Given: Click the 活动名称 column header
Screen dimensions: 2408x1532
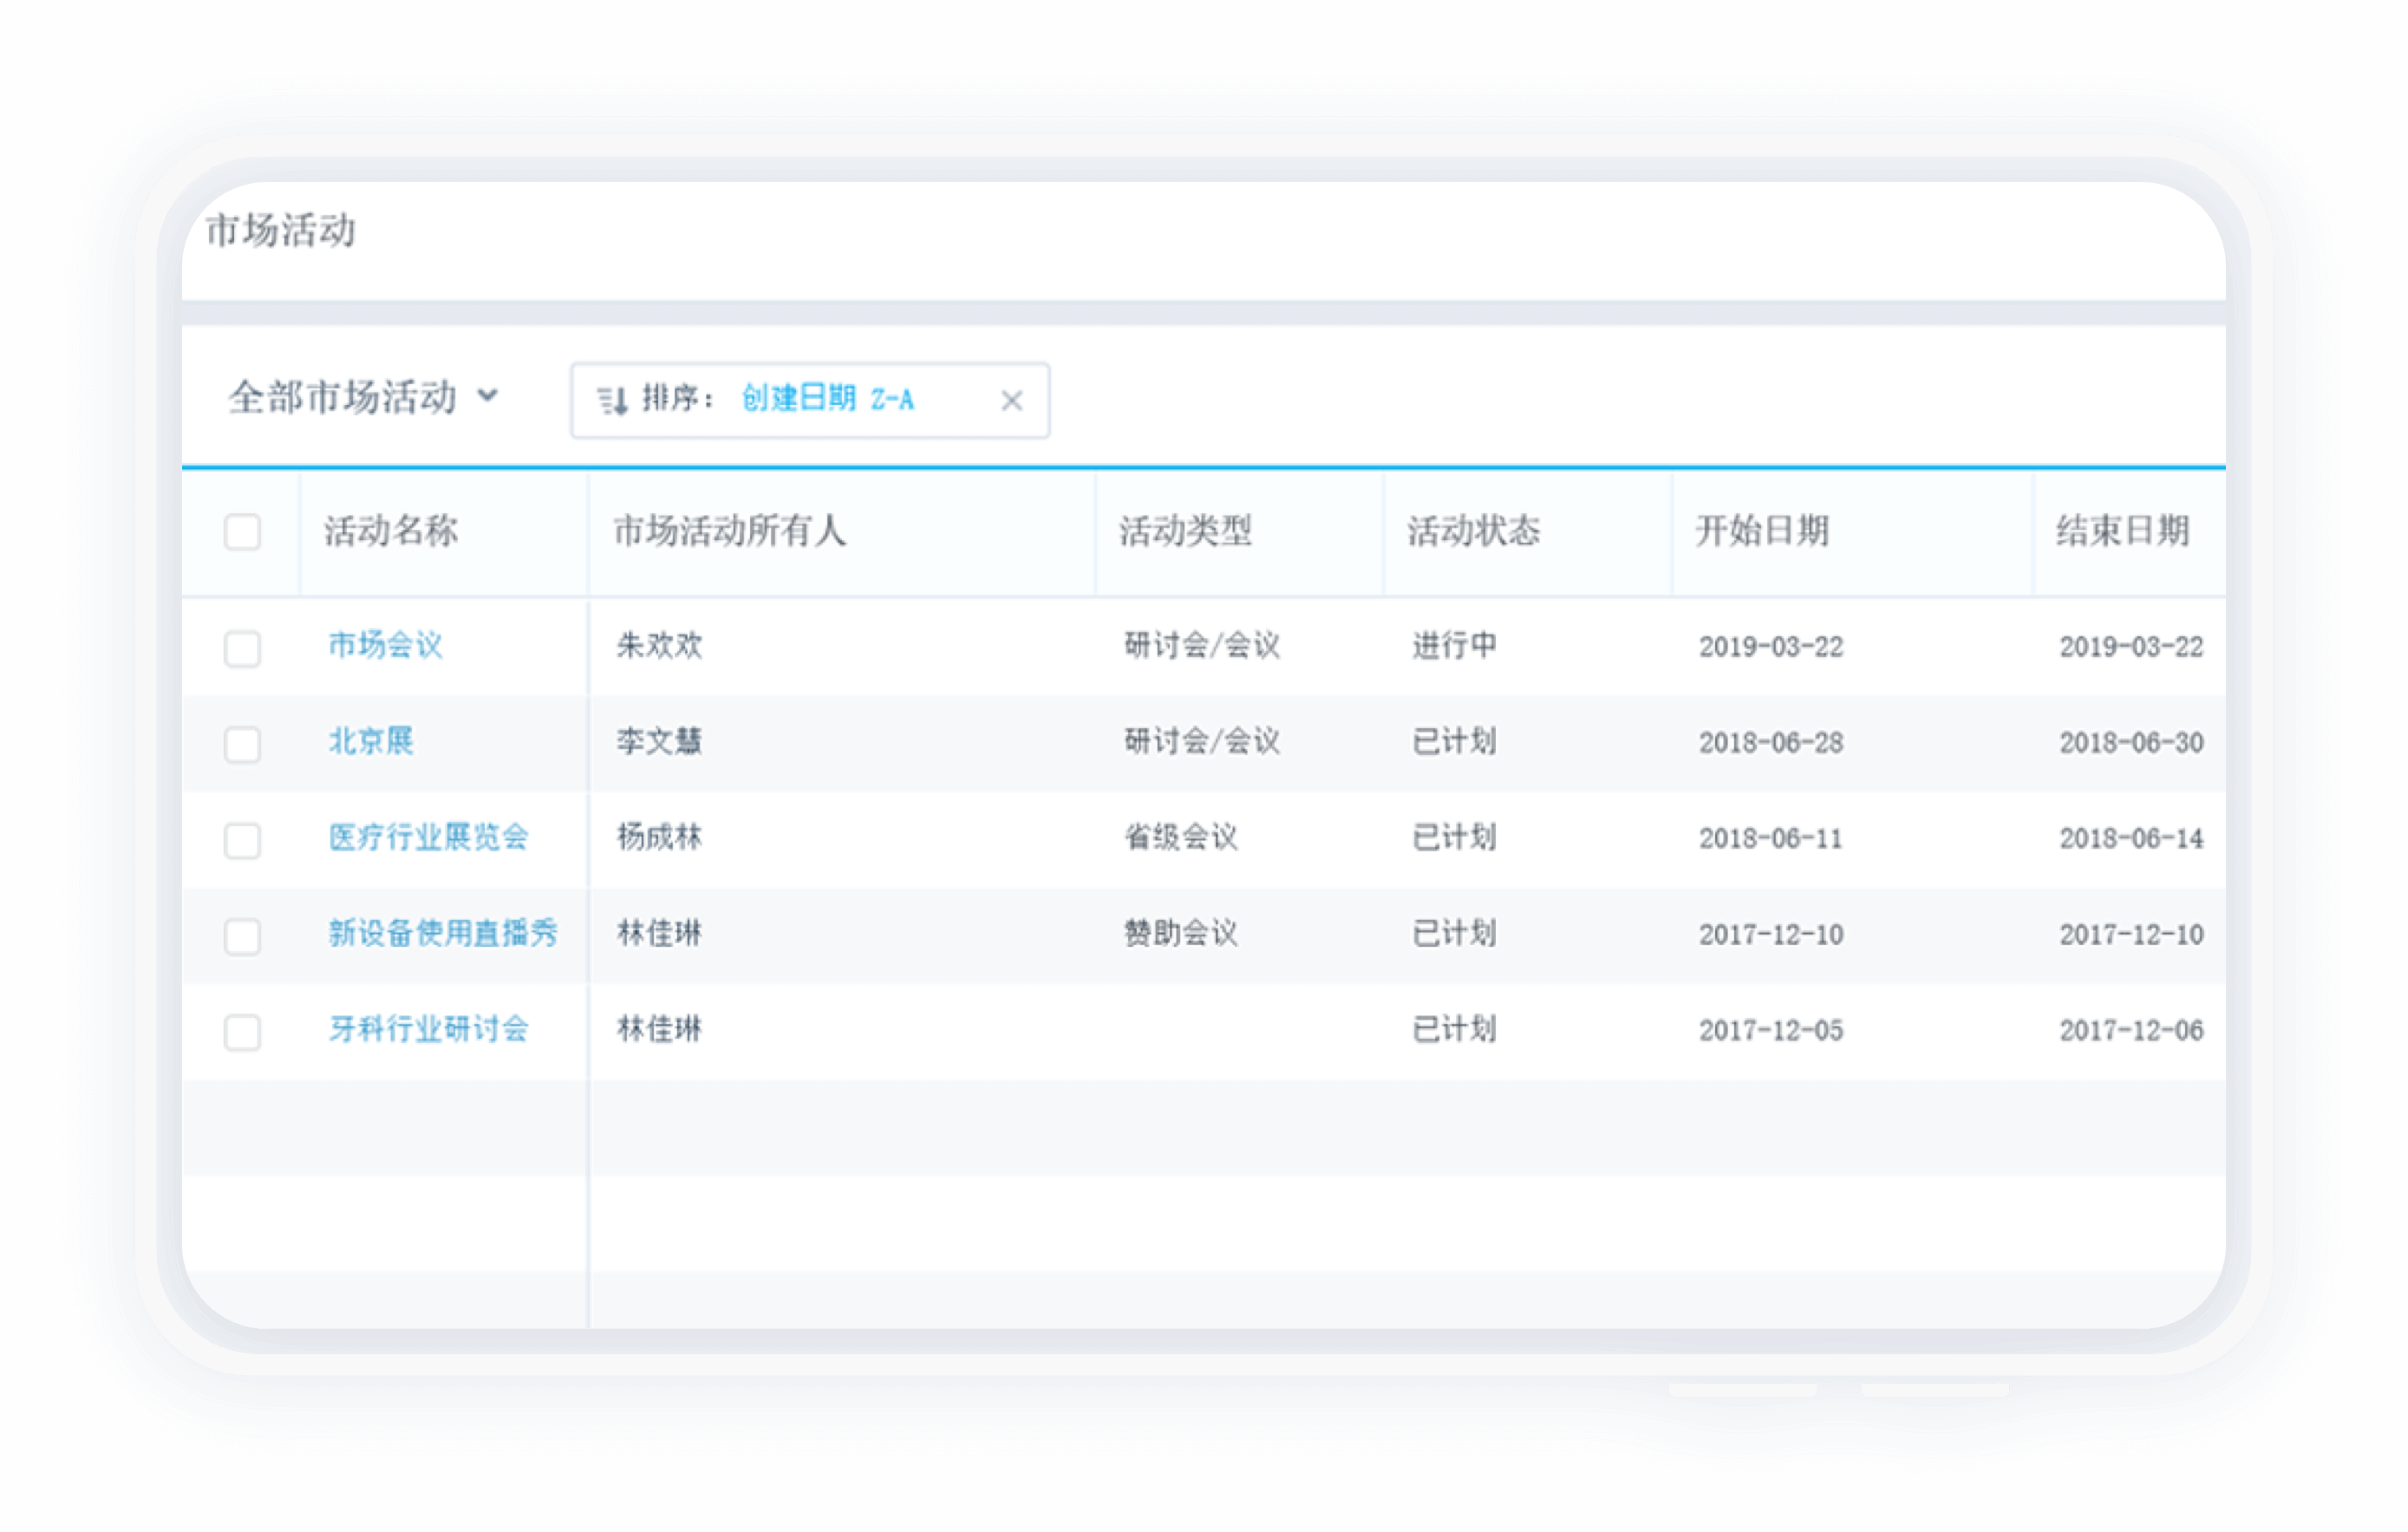Looking at the screenshot, I should point(391,531).
